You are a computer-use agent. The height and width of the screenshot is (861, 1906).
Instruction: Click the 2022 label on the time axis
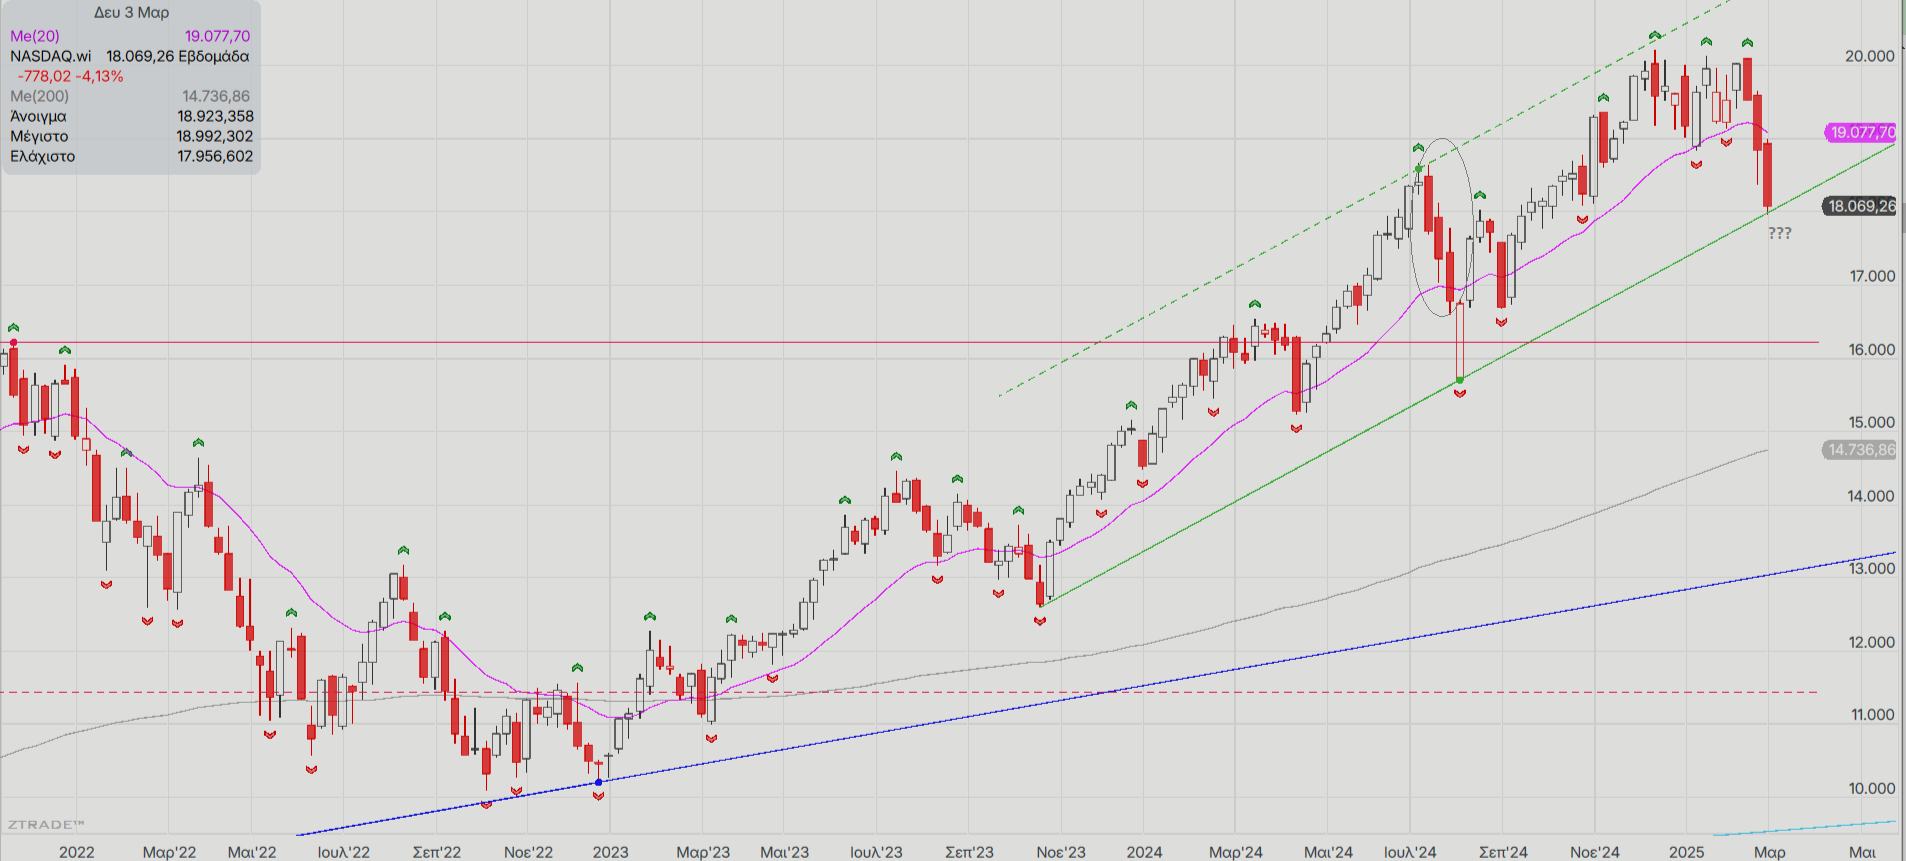tap(77, 852)
